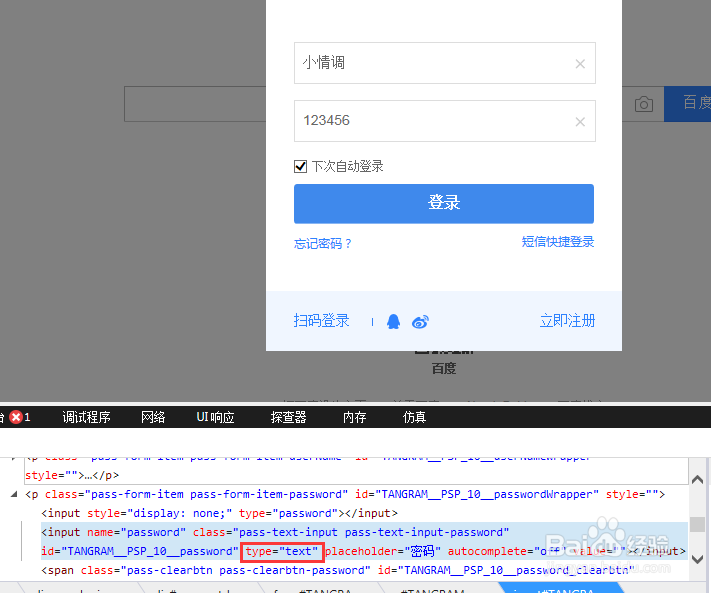Select the span pass-clearbtn-password line

[x=336, y=570]
